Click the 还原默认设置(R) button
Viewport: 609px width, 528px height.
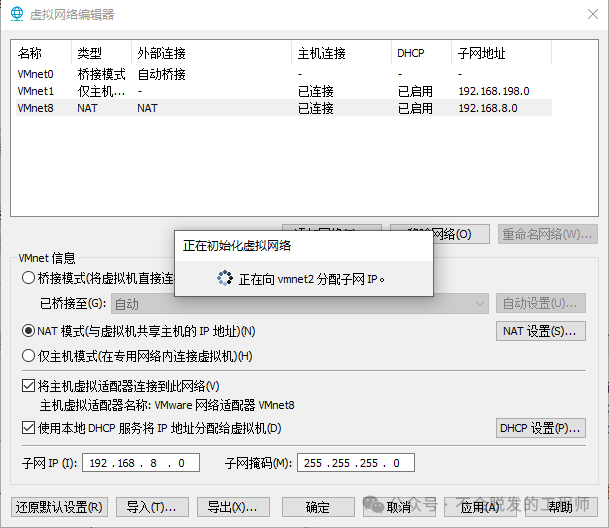(59, 507)
